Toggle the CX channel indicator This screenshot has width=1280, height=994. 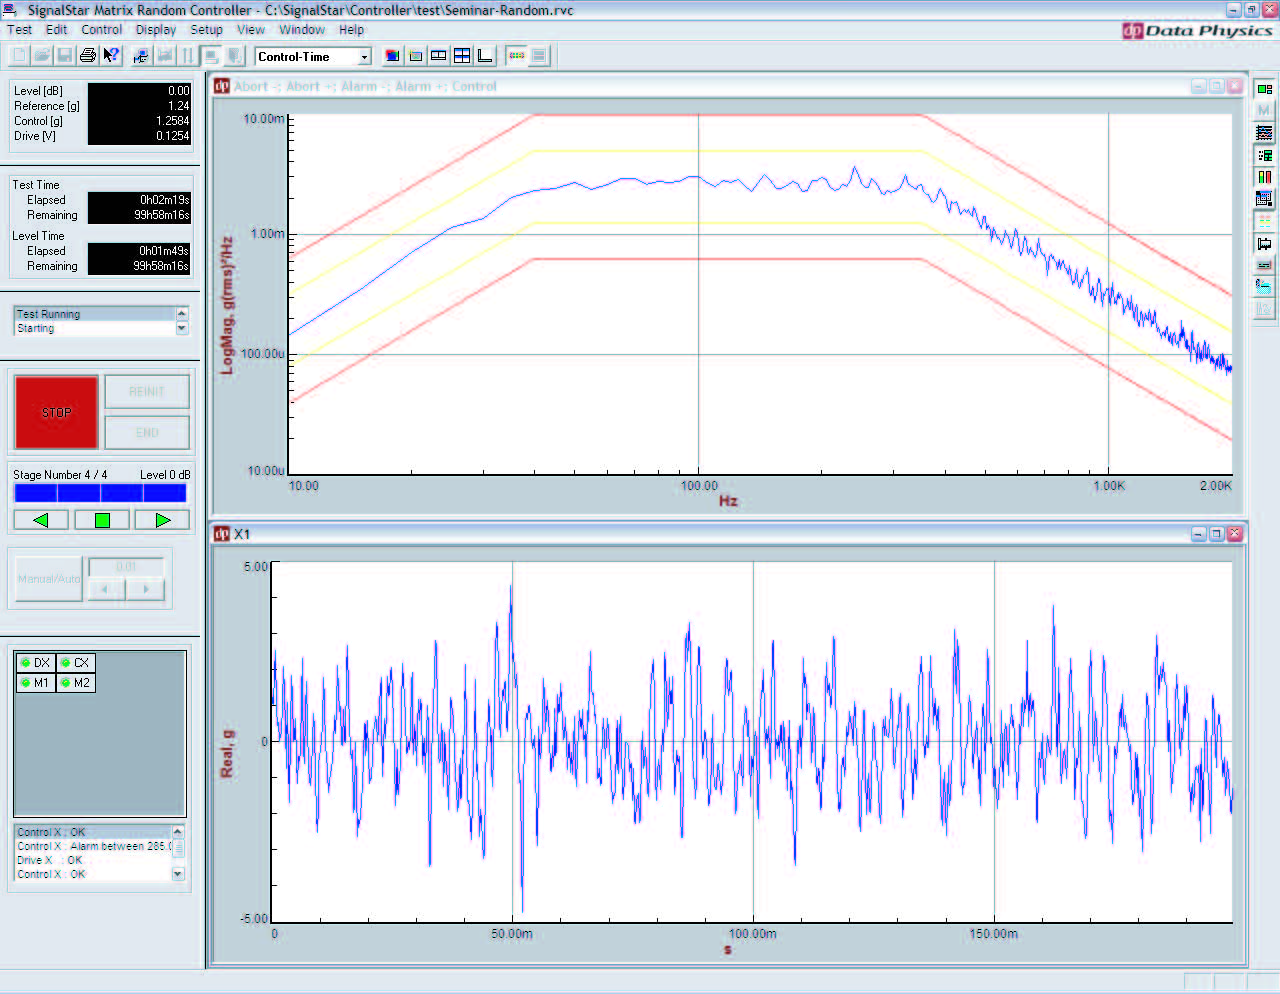76,663
